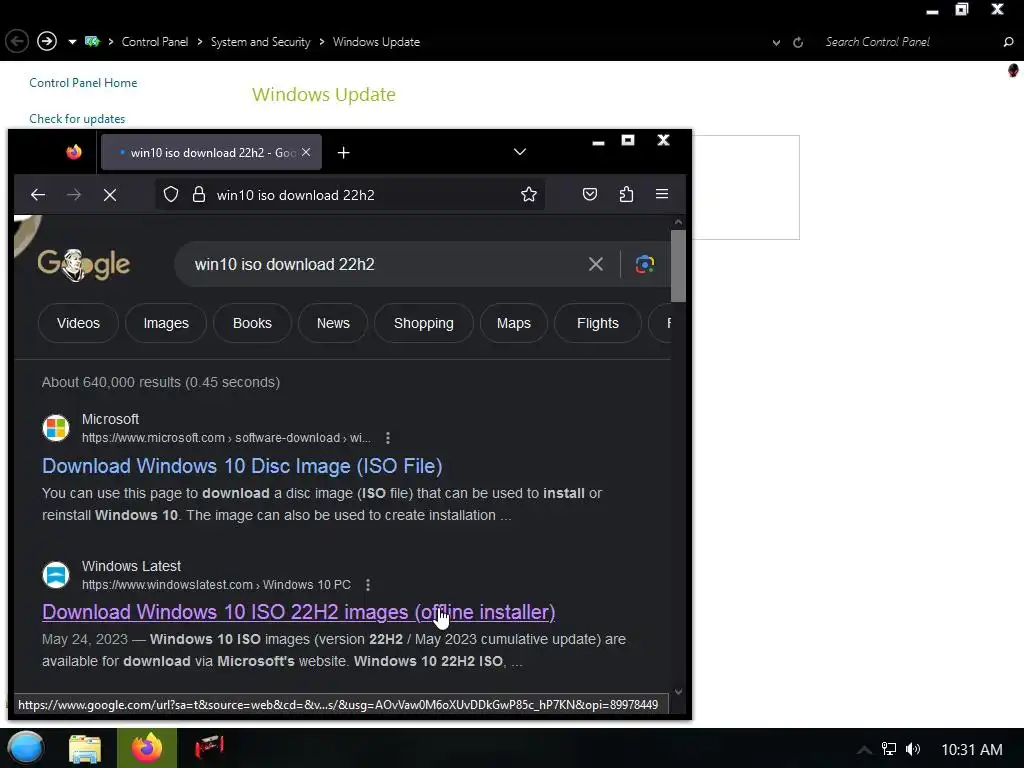The image size is (1024, 768).
Task: Open the red app icon in taskbar
Action: coord(209,746)
